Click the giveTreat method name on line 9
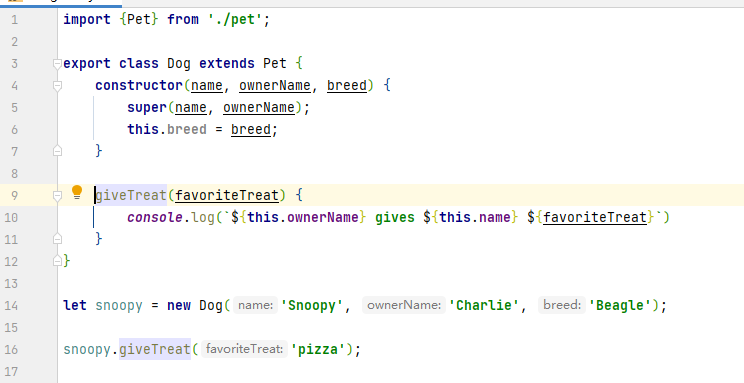Viewport: 744px width, 383px height. click(x=131, y=195)
